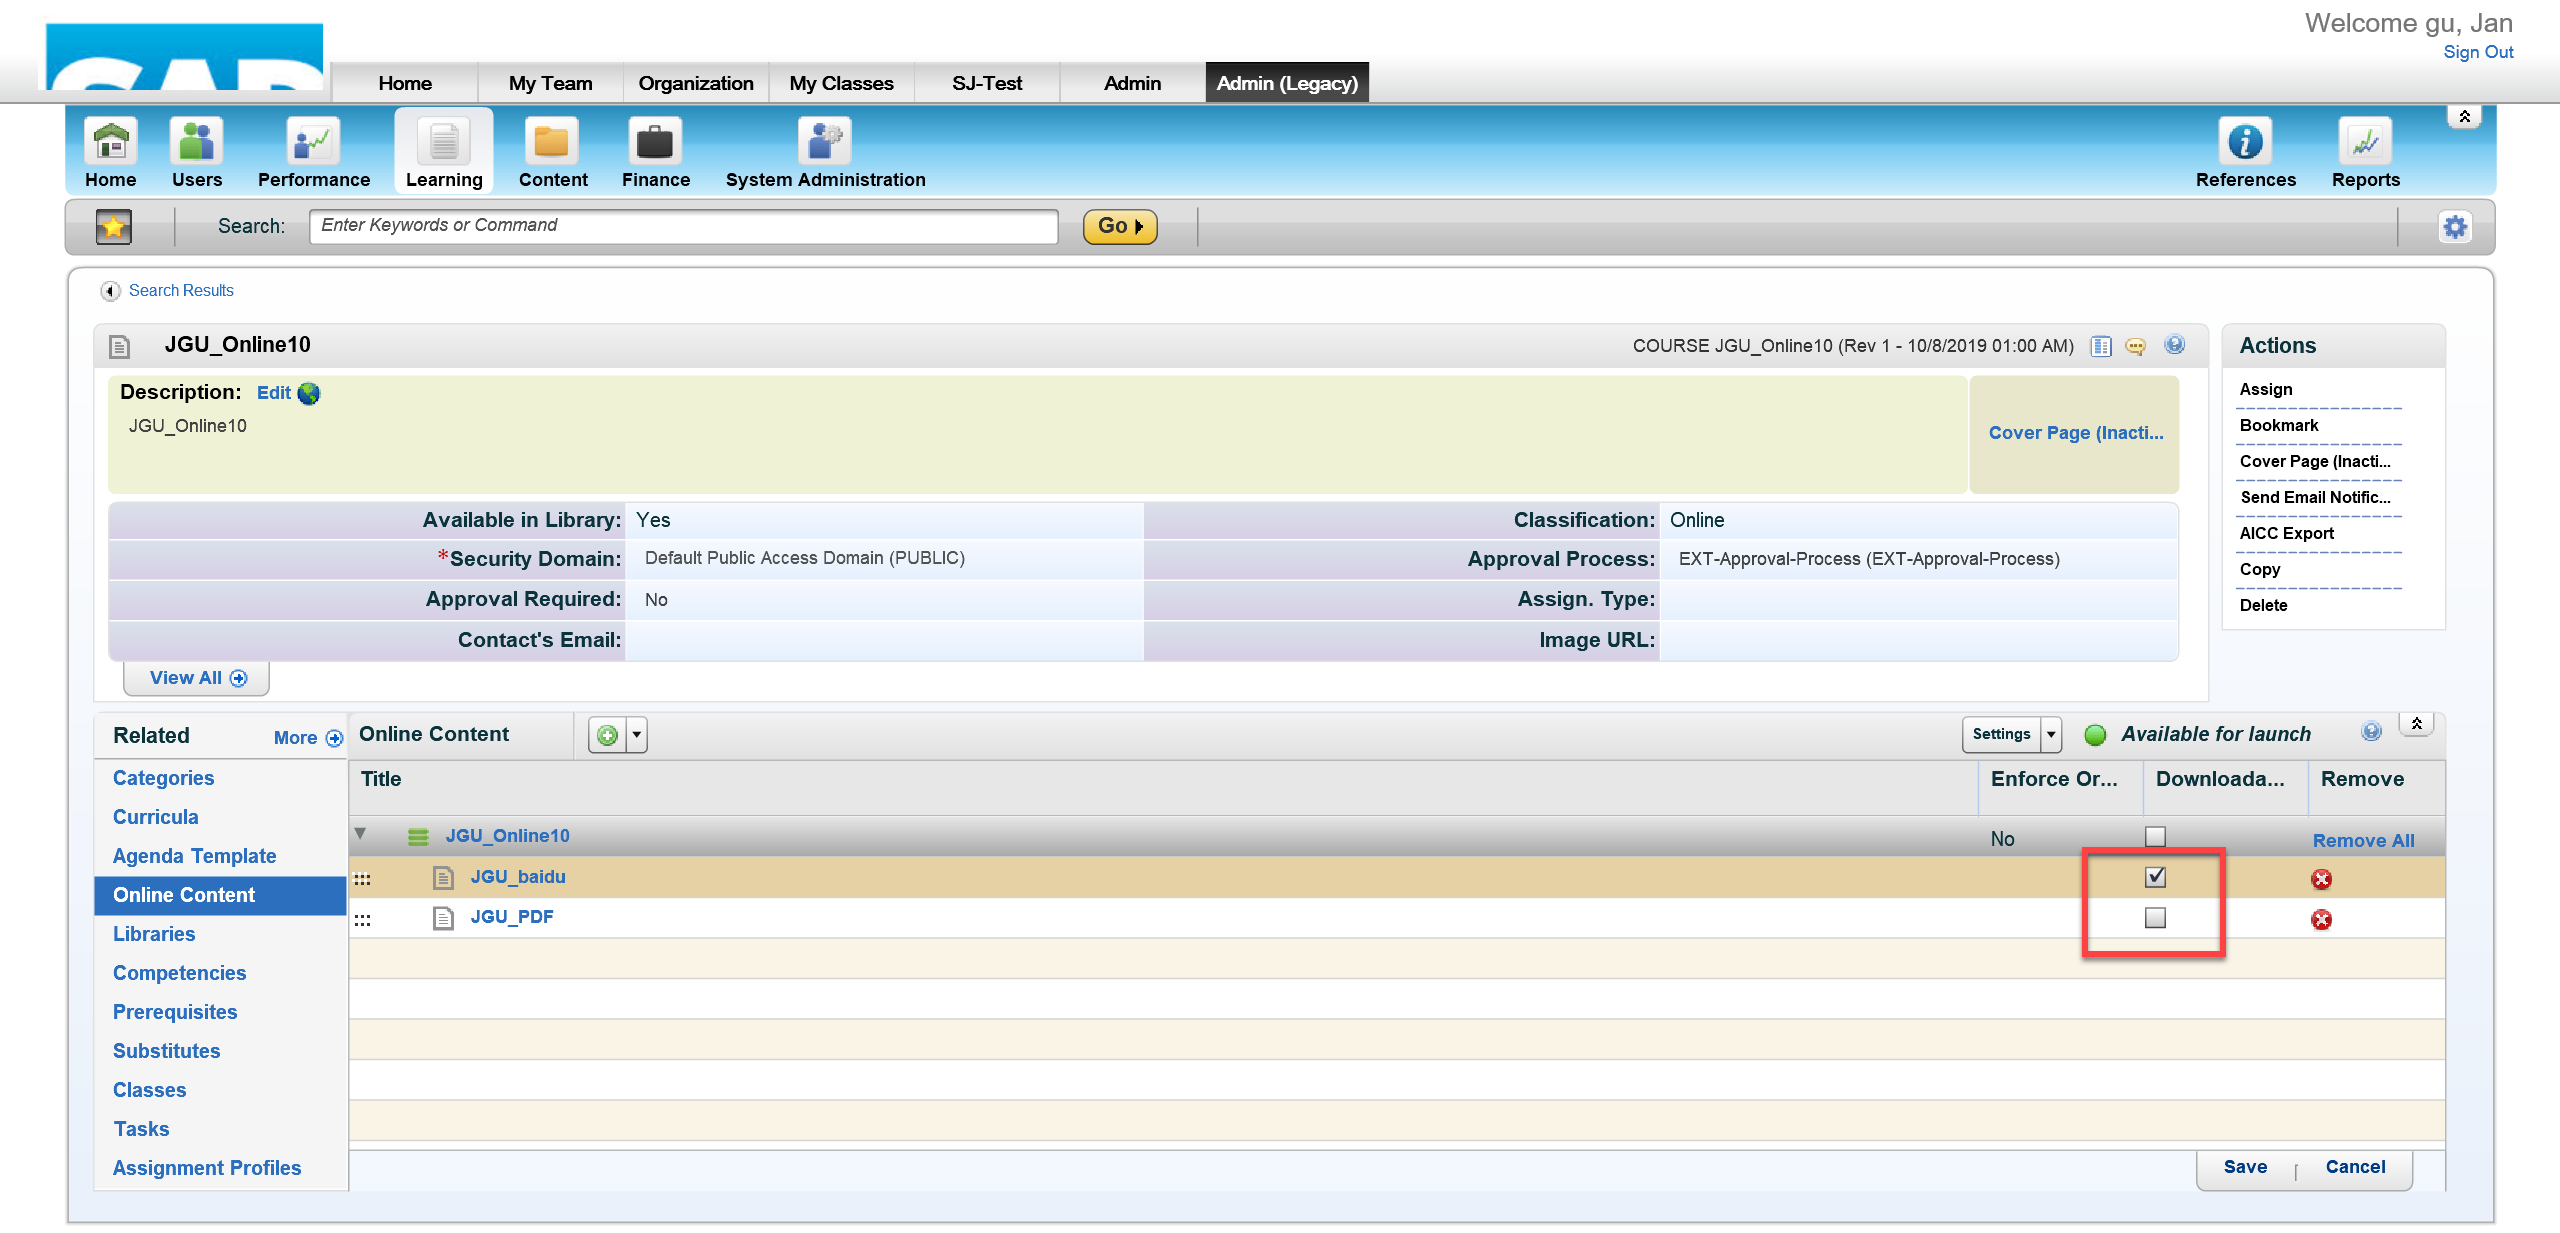Open the JGU_PDF content link
2560x1233 pixels.
click(512, 917)
